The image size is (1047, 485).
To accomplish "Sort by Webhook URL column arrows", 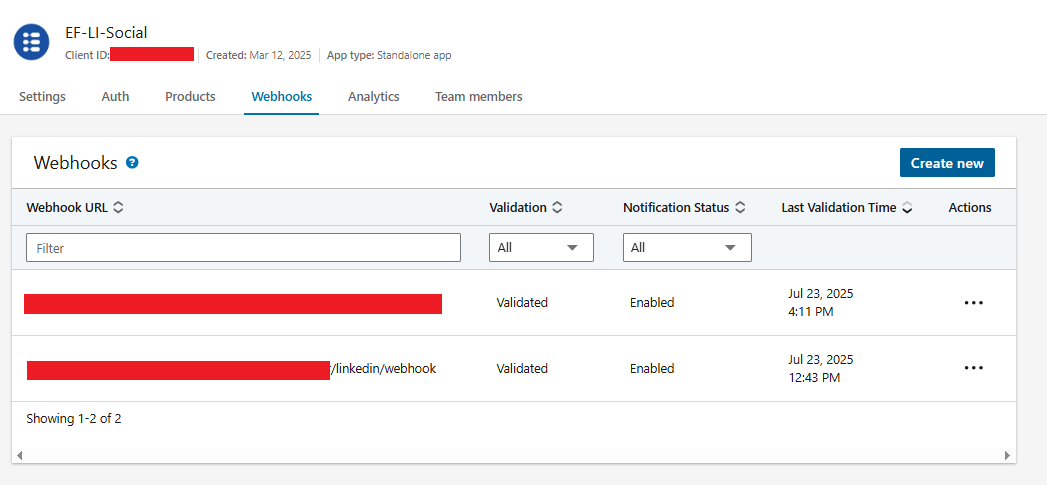I will [118, 208].
